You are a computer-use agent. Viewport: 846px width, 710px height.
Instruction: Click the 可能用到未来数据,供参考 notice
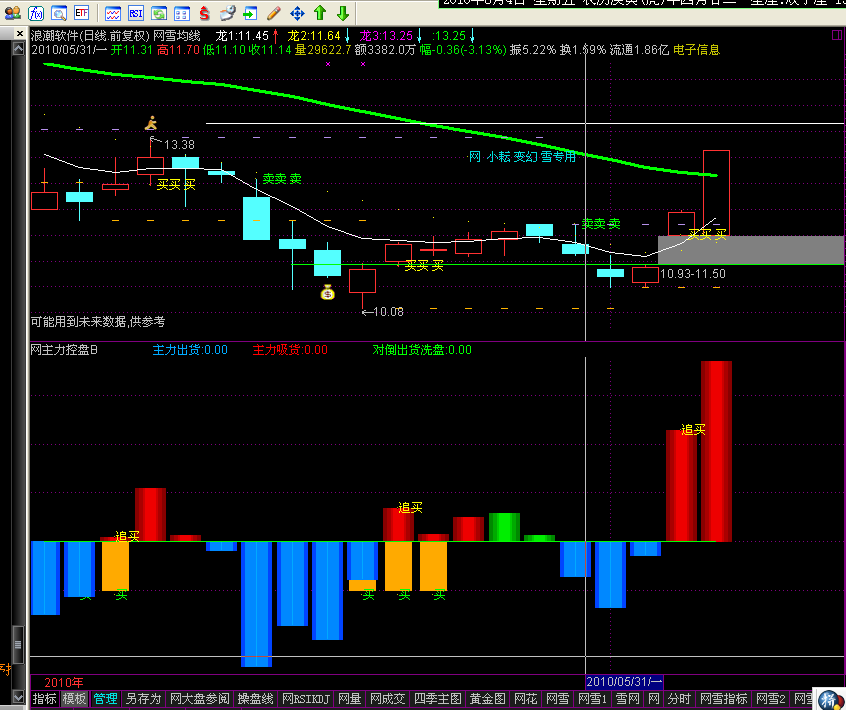[98, 322]
